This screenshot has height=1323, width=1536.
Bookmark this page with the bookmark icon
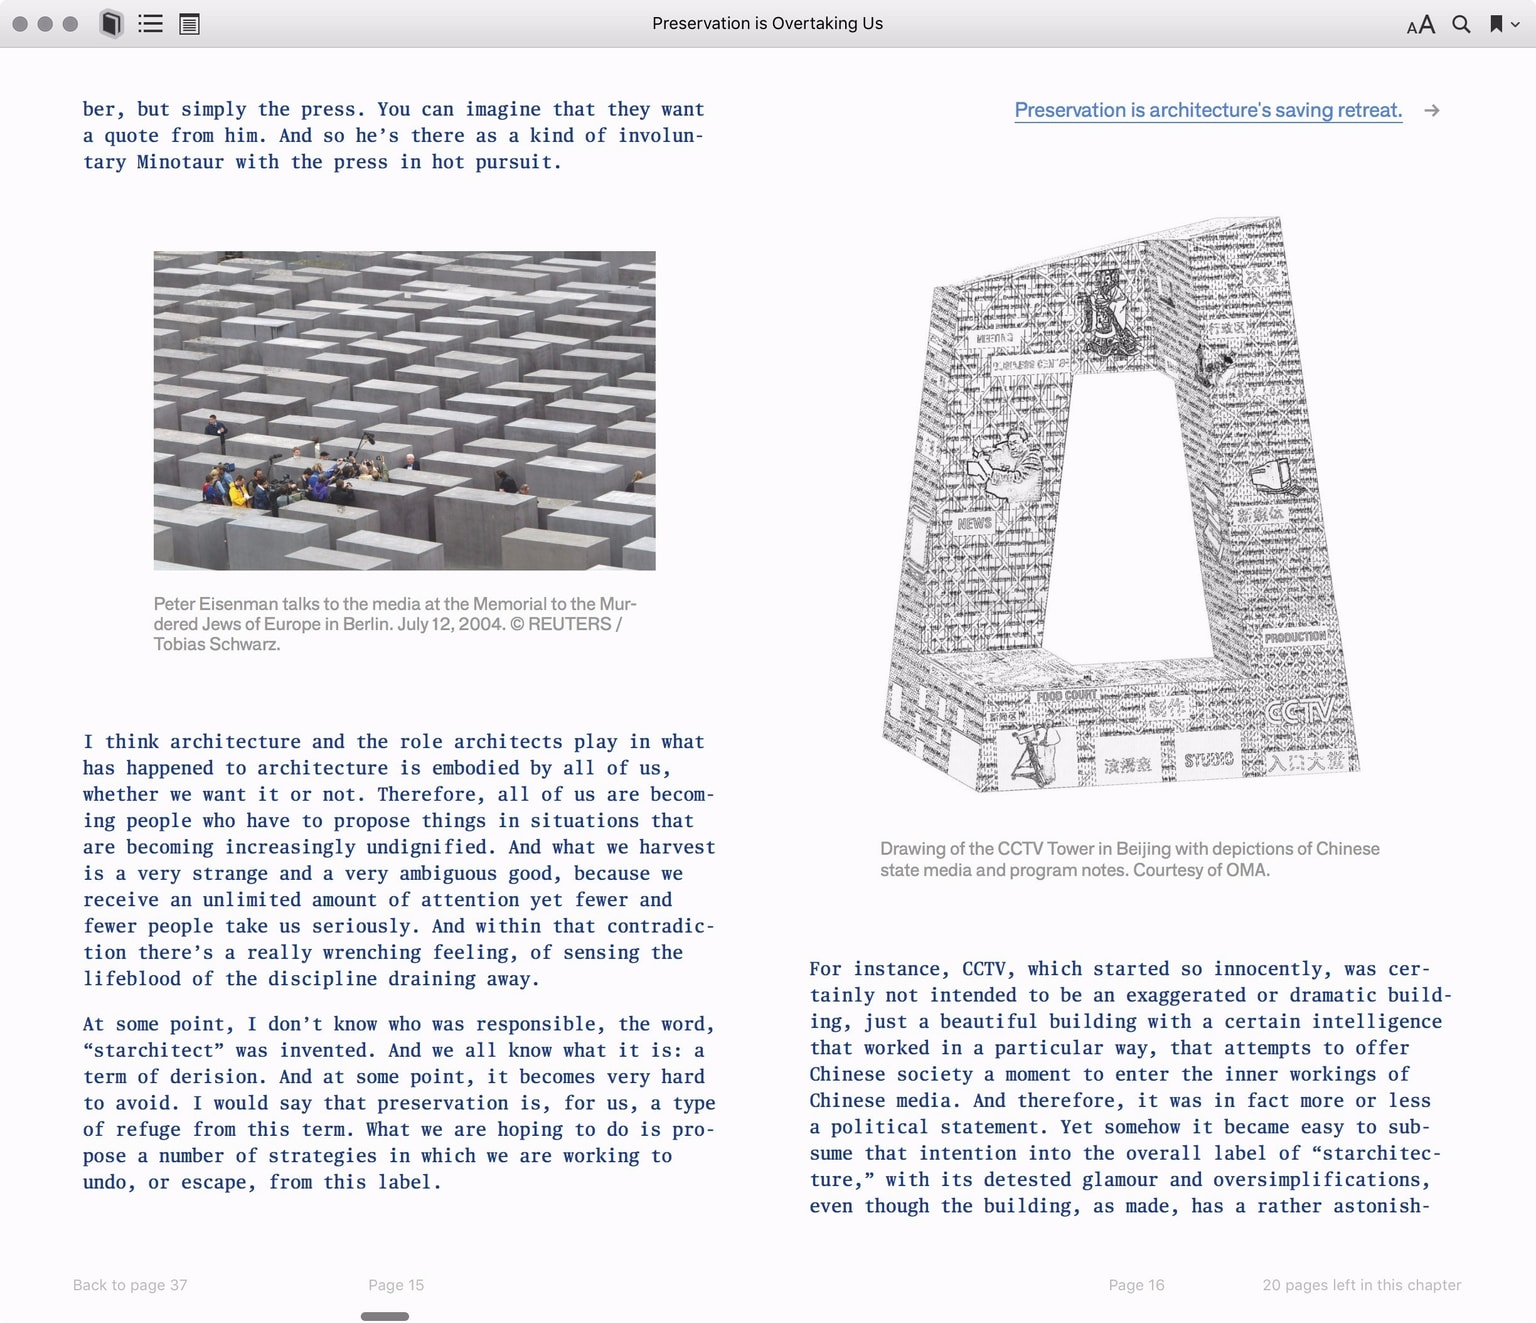pos(1495,24)
